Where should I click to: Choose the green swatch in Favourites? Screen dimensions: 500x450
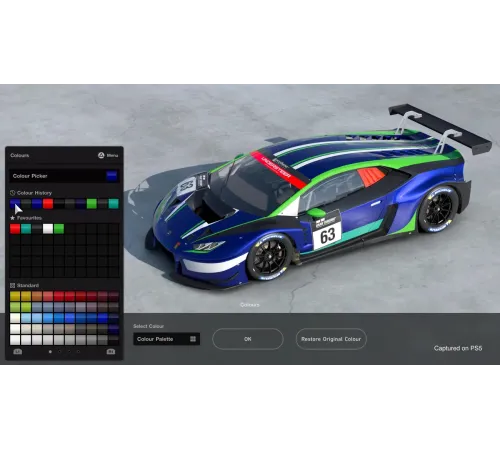click(x=59, y=229)
